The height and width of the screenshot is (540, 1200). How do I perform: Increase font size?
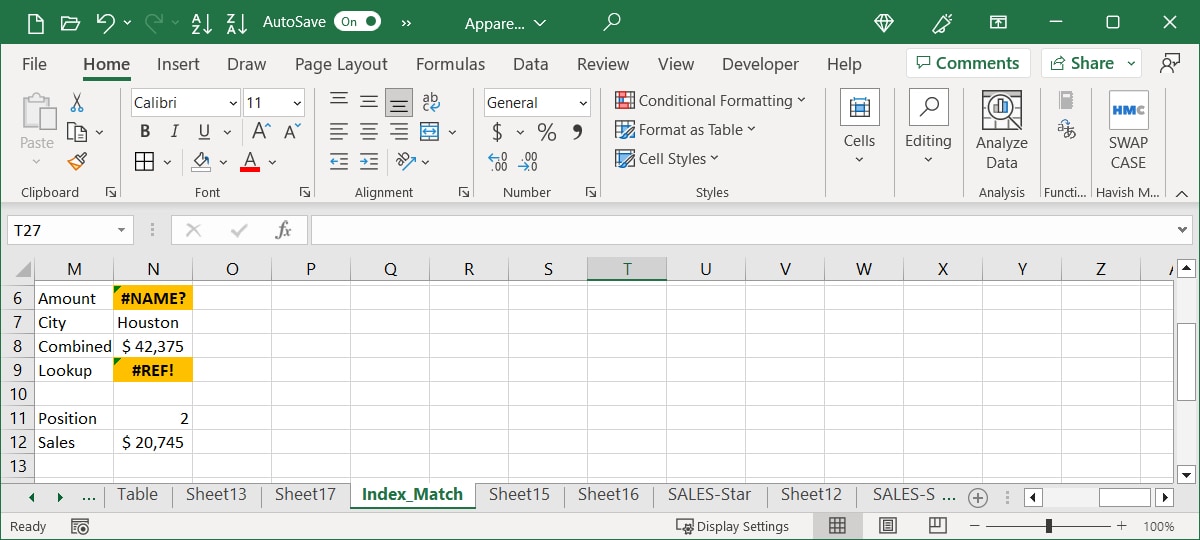coord(259,132)
